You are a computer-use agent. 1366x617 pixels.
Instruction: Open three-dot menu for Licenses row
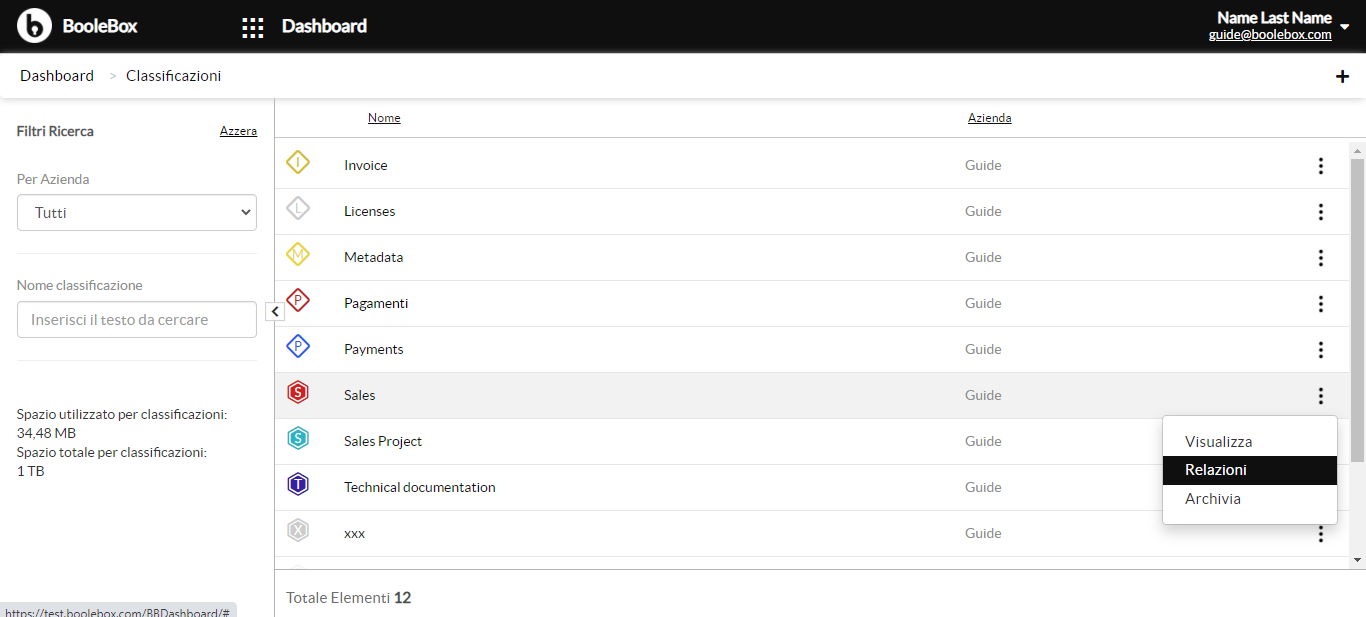pyautogui.click(x=1321, y=212)
